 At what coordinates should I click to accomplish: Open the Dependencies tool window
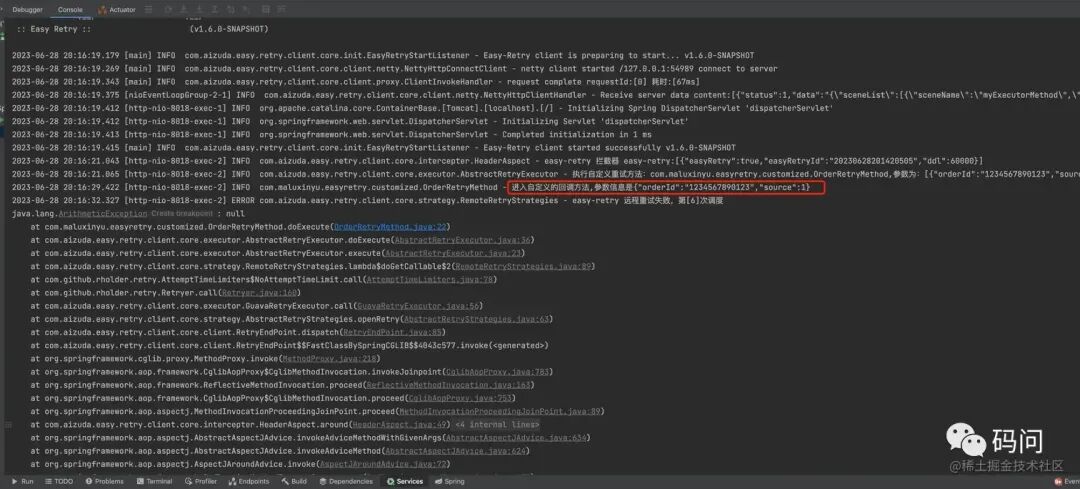point(346,481)
